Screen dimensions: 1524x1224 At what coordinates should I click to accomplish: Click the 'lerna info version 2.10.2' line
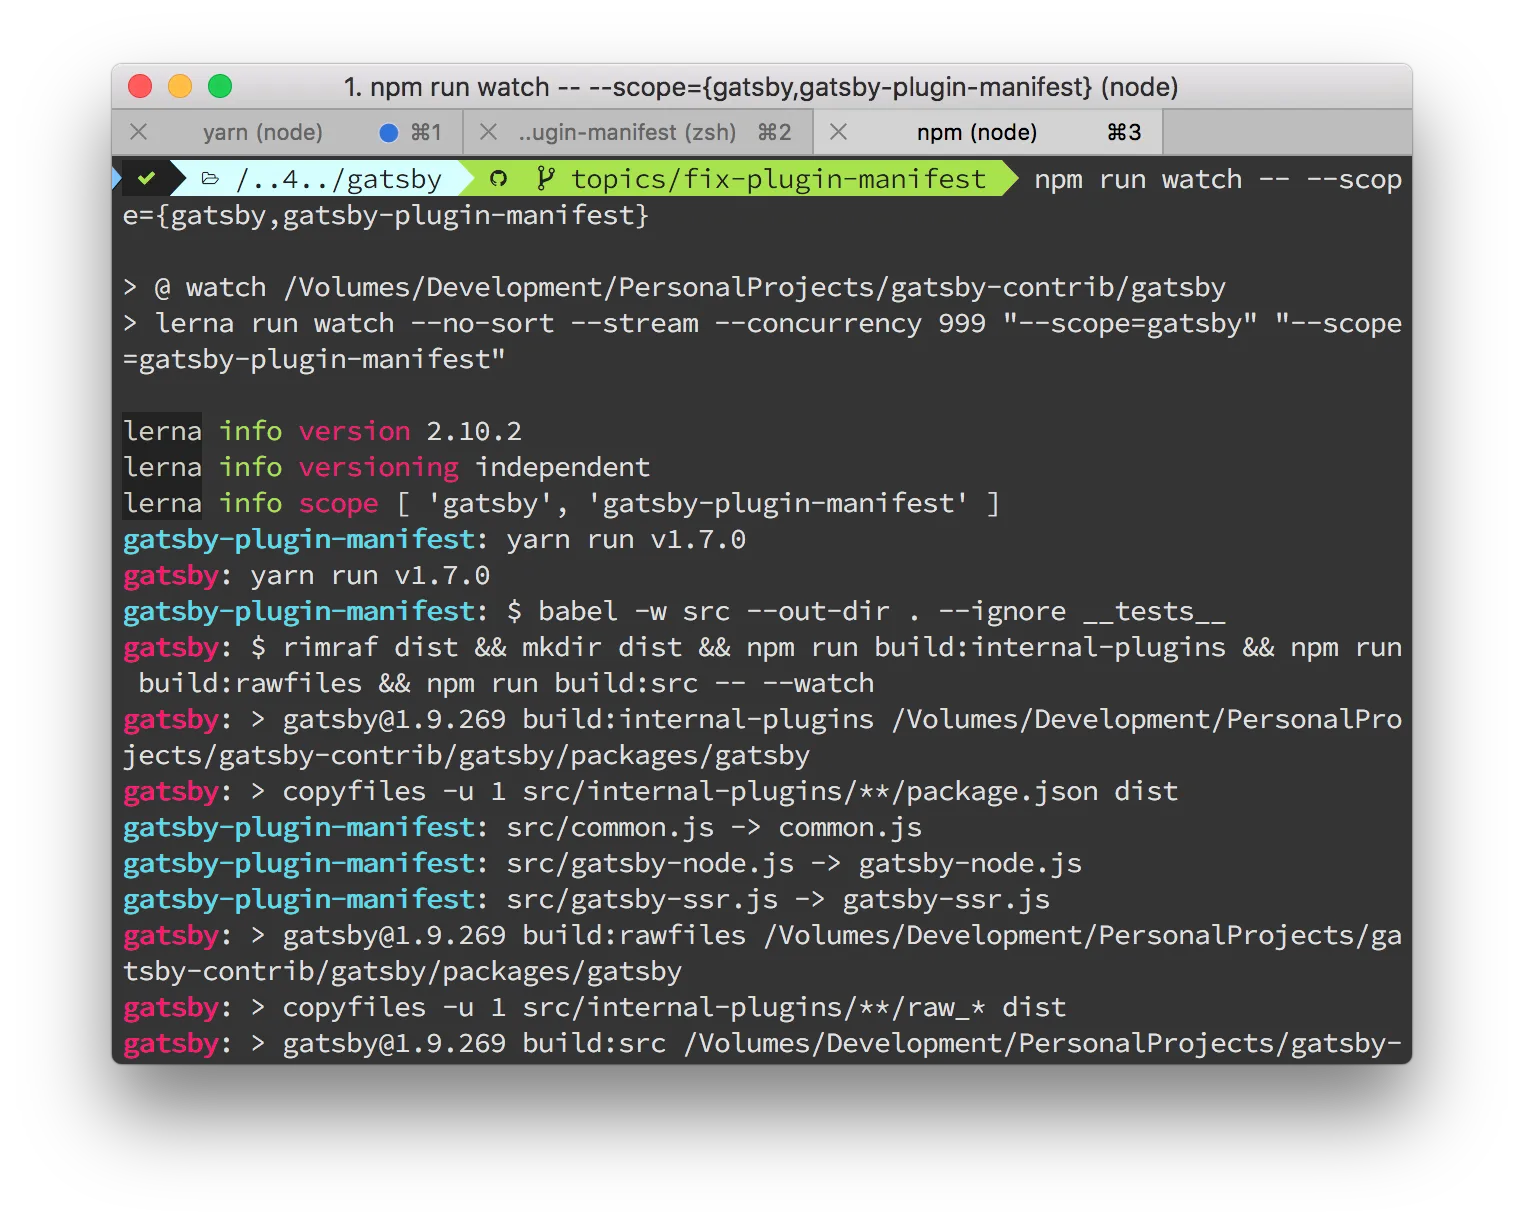[x=322, y=431]
